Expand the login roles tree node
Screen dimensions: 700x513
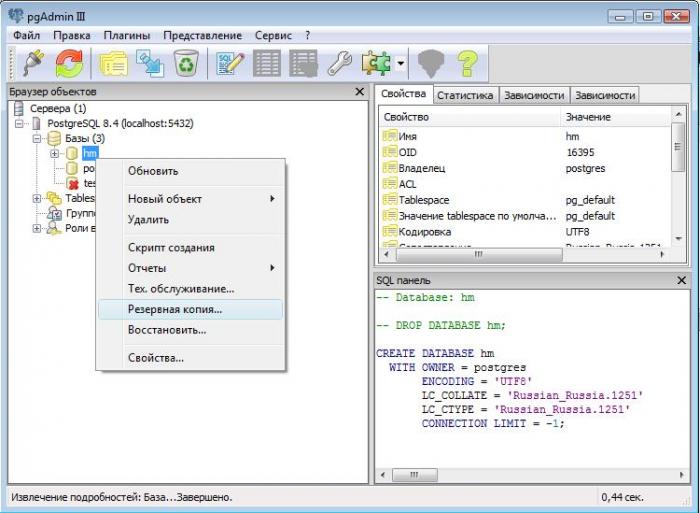37,228
